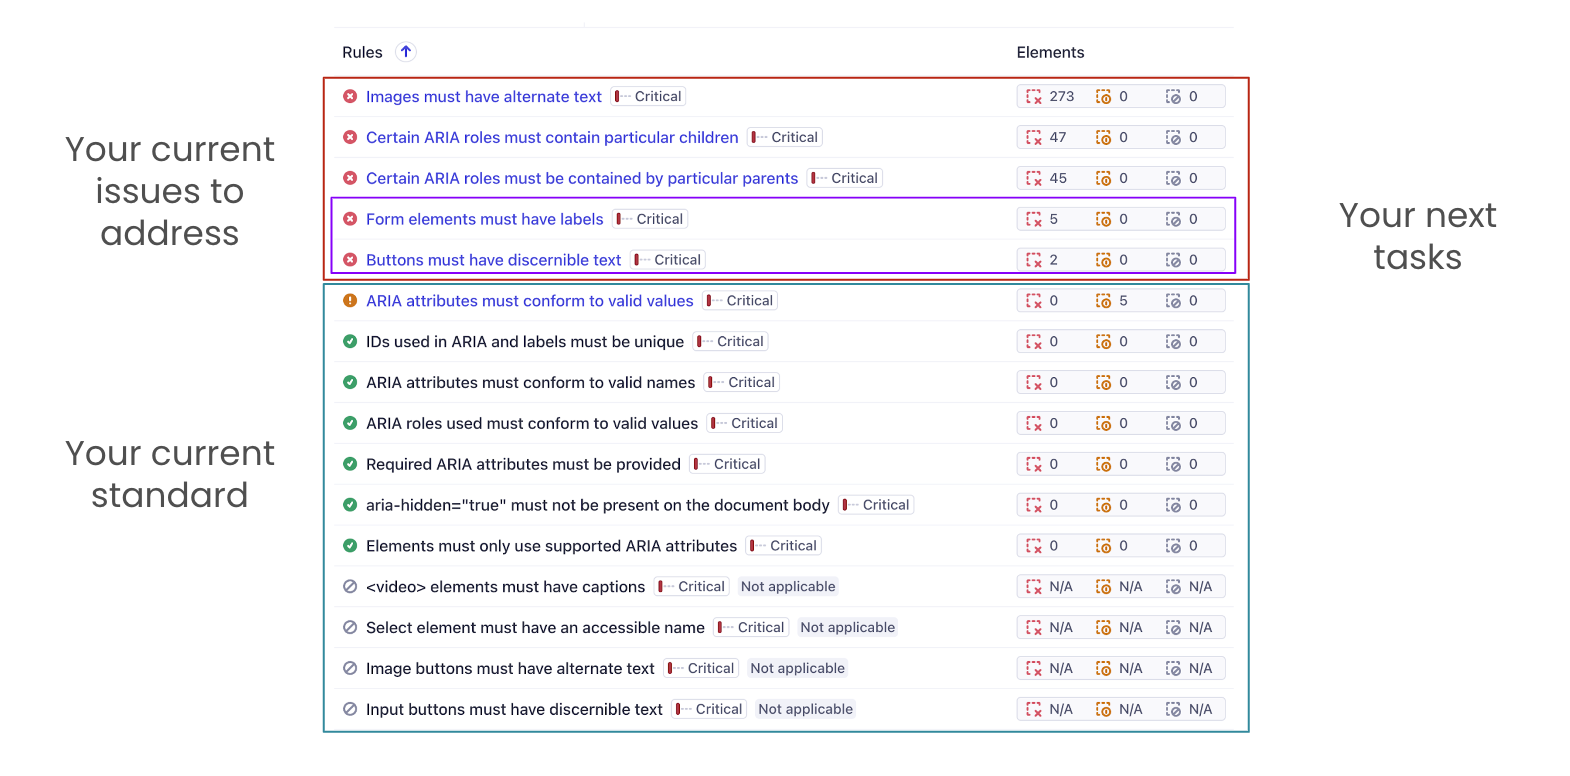The width and height of the screenshot is (1570, 776).
Task: Click green check beside Required ARIA attributes
Action: click(350, 464)
